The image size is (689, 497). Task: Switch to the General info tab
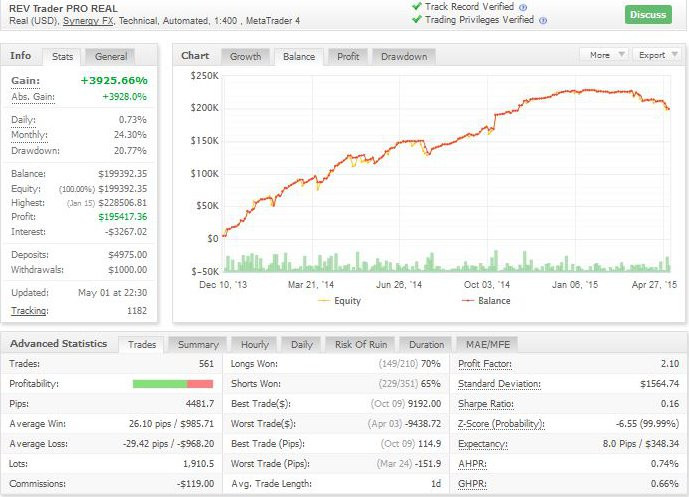coord(111,57)
